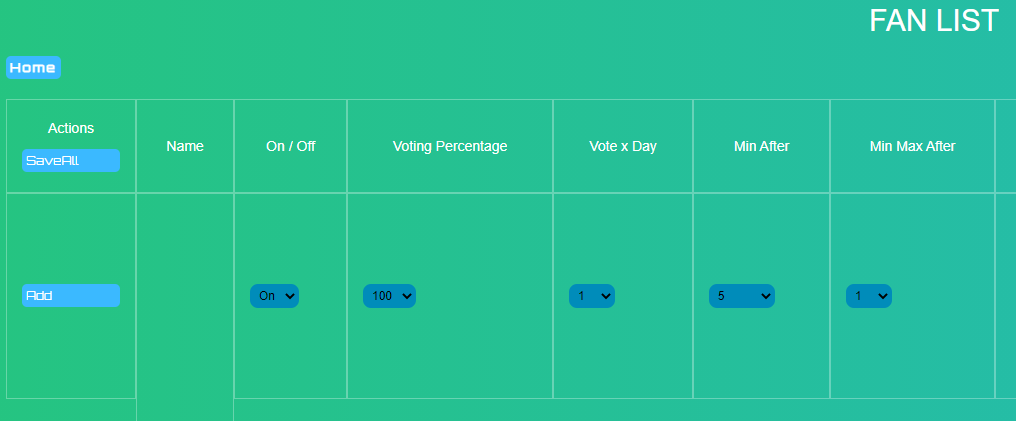The width and height of the screenshot is (1016, 421).
Task: Toggle the On / Off selector
Action: click(x=274, y=296)
